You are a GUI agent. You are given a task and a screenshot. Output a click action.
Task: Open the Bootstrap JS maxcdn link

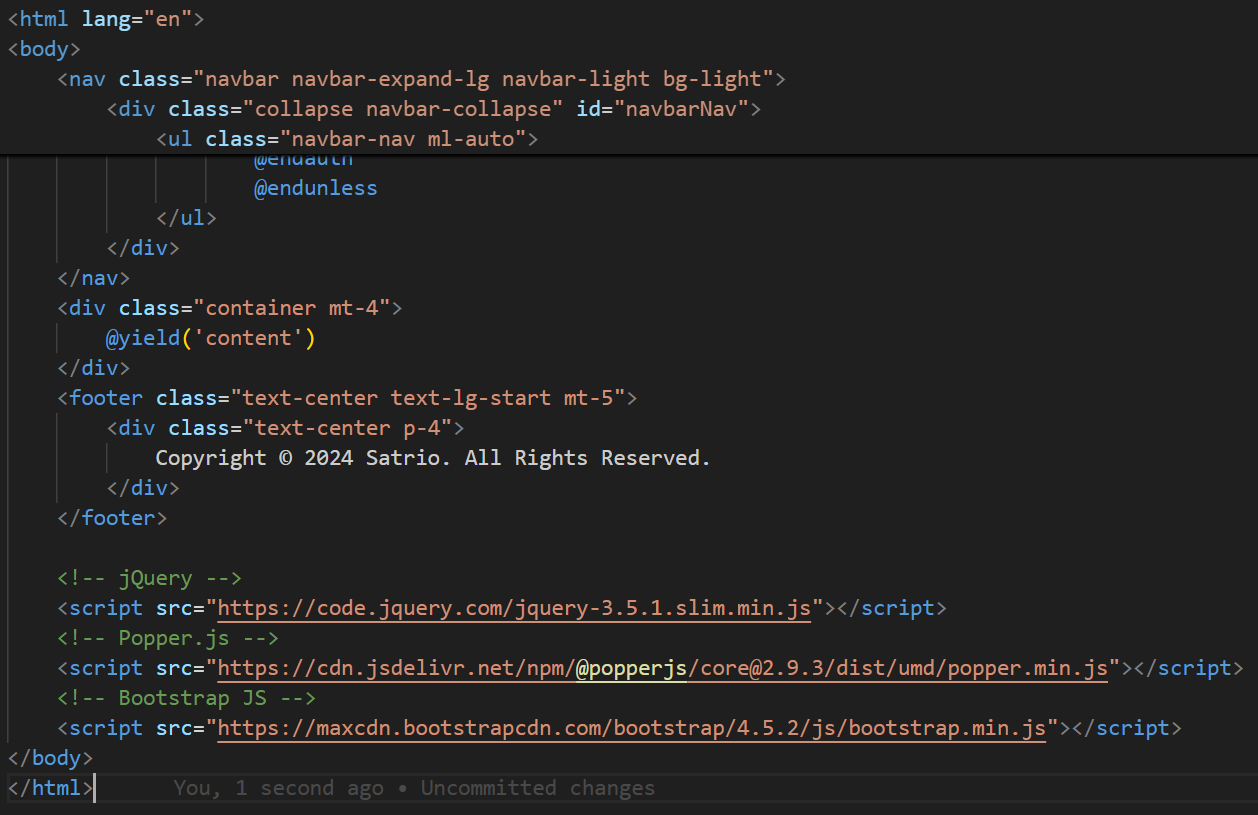632,728
